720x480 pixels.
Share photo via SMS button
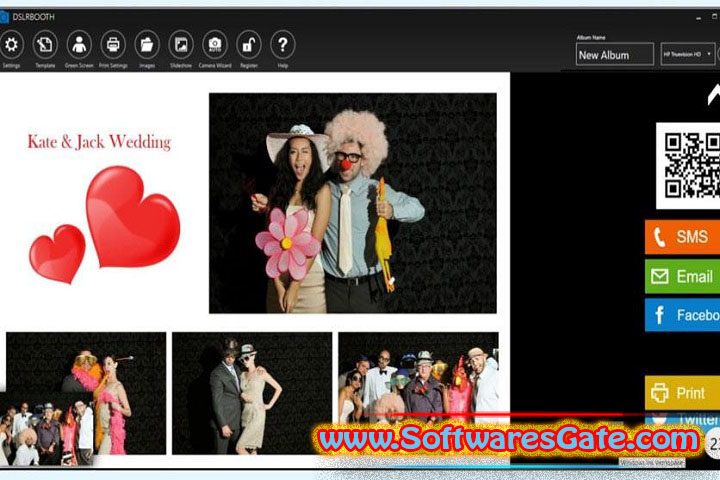click(682, 237)
